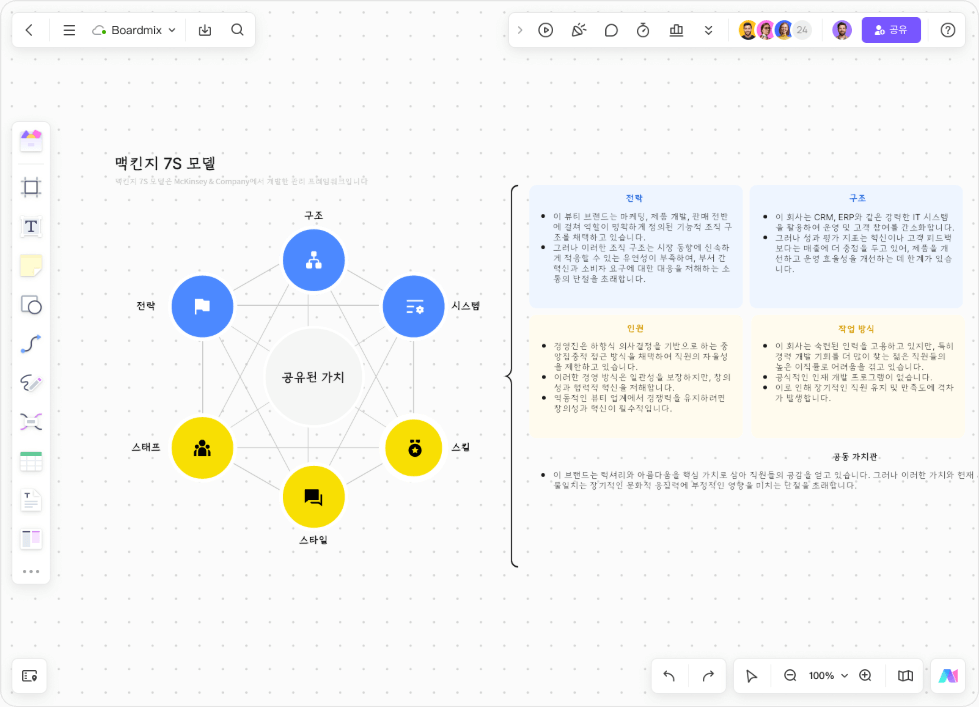Undo the last action
The image size is (979, 707).
point(669,676)
